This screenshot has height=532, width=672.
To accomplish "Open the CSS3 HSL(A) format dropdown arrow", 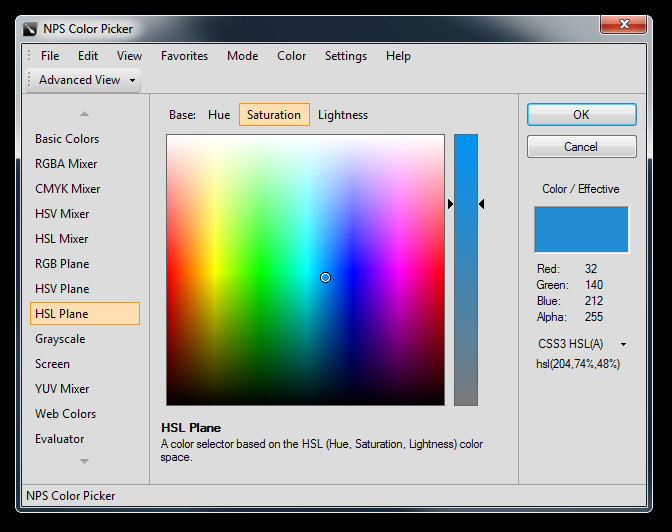I will 624,344.
